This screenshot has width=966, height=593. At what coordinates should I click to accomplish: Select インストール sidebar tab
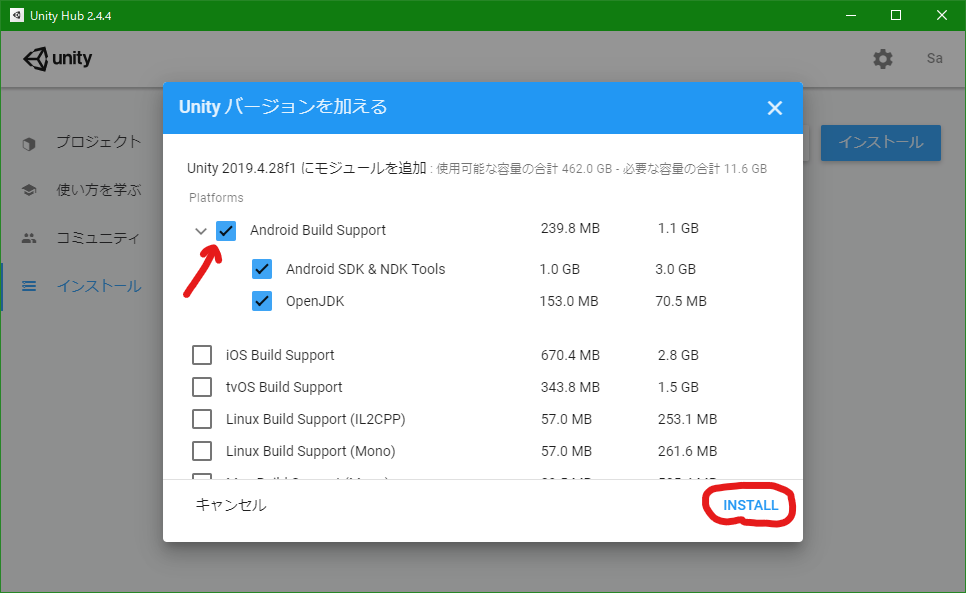[x=99, y=286]
